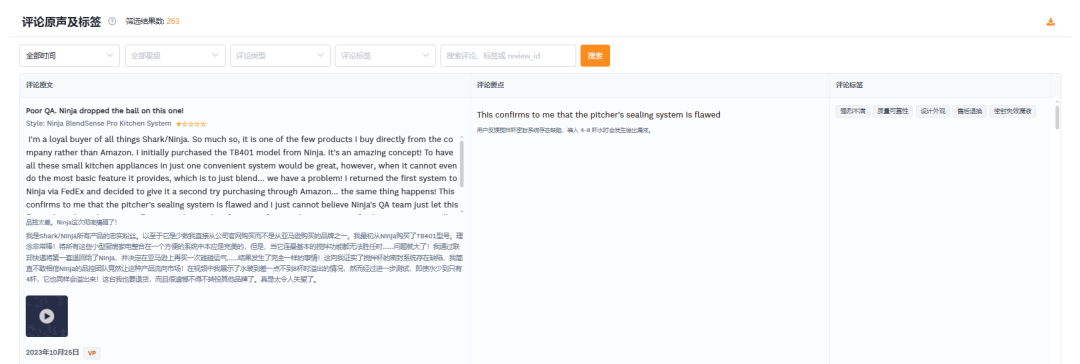This screenshot has width=1080, height=364.
Task: Click the Chinese translation paragraph of the review
Action: 245,257
